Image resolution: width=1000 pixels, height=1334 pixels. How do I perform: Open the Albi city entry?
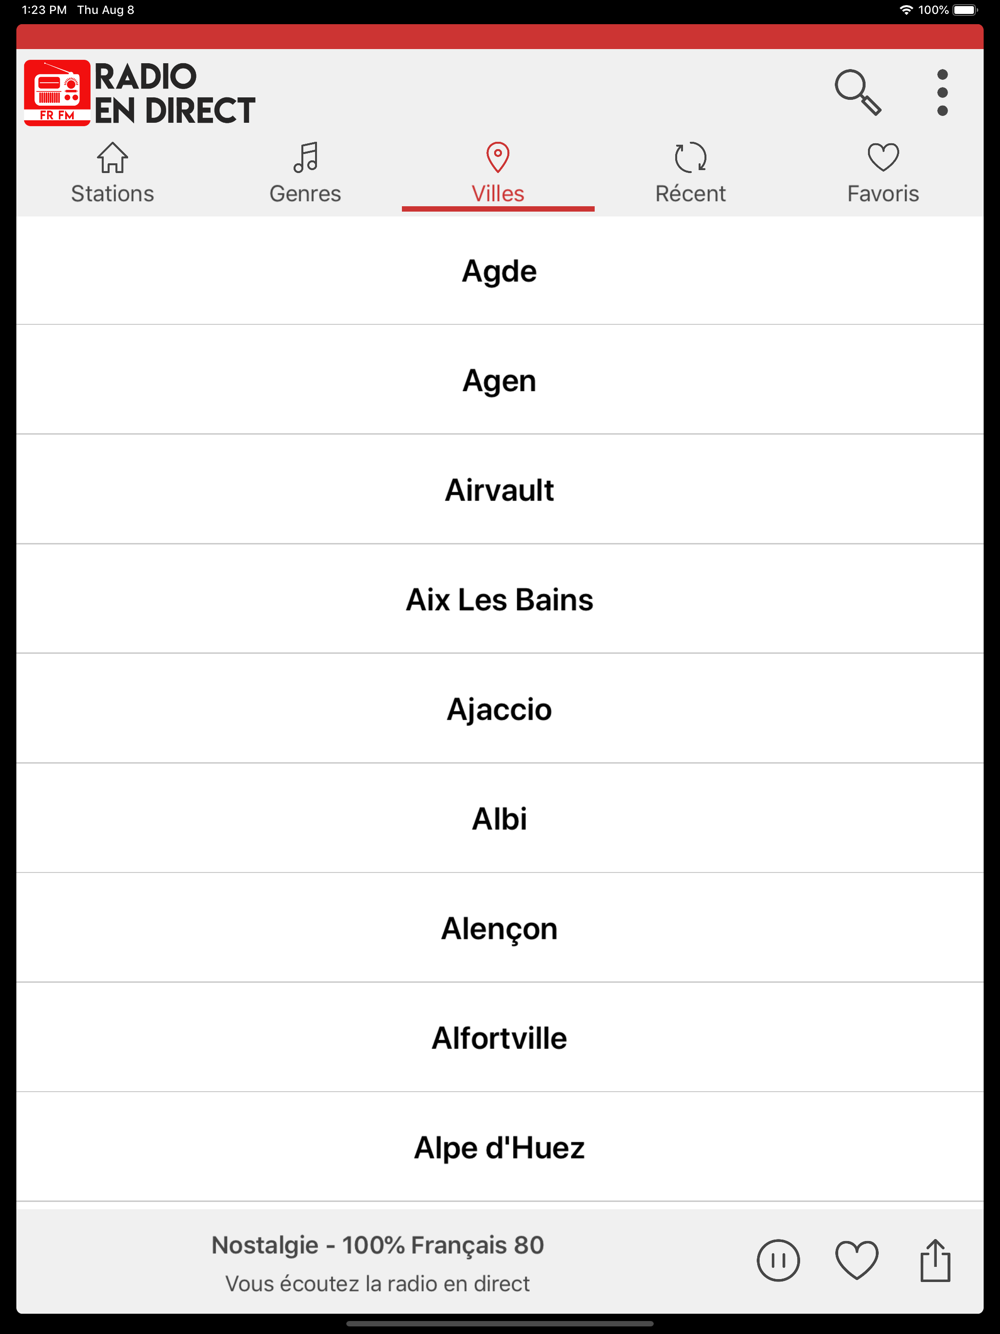(499, 818)
